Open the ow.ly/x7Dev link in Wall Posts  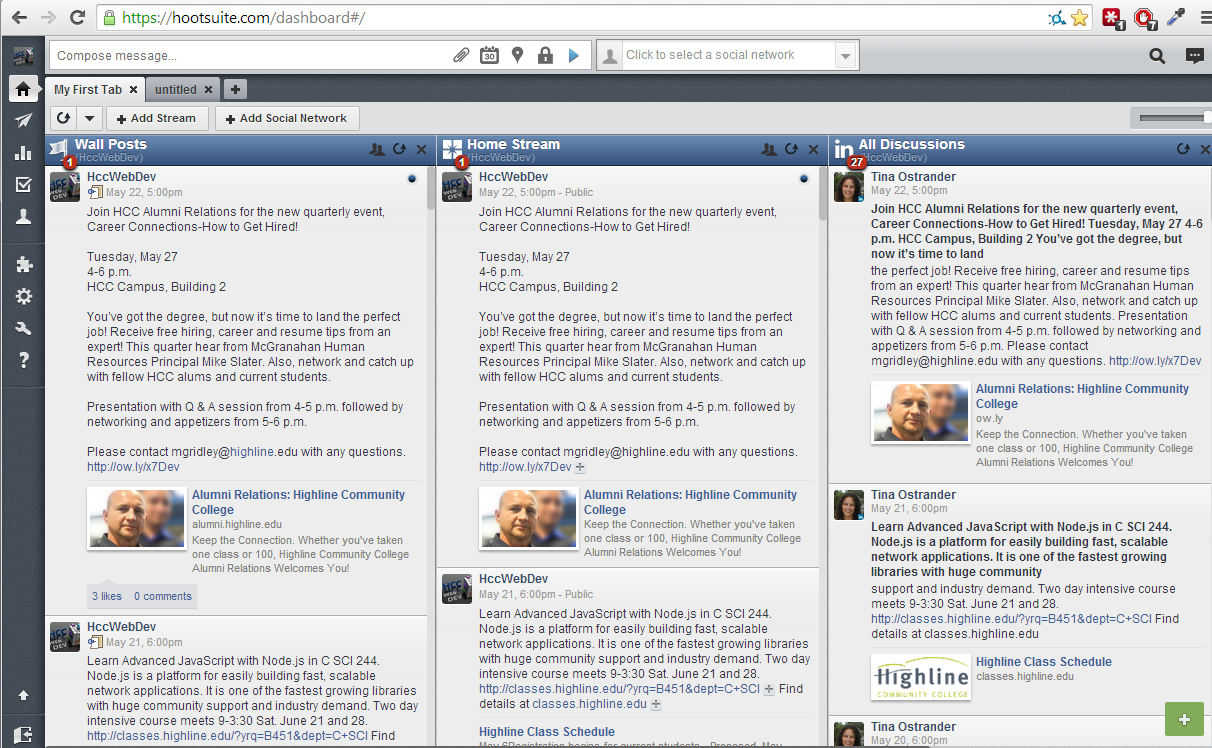pyautogui.click(x=133, y=467)
